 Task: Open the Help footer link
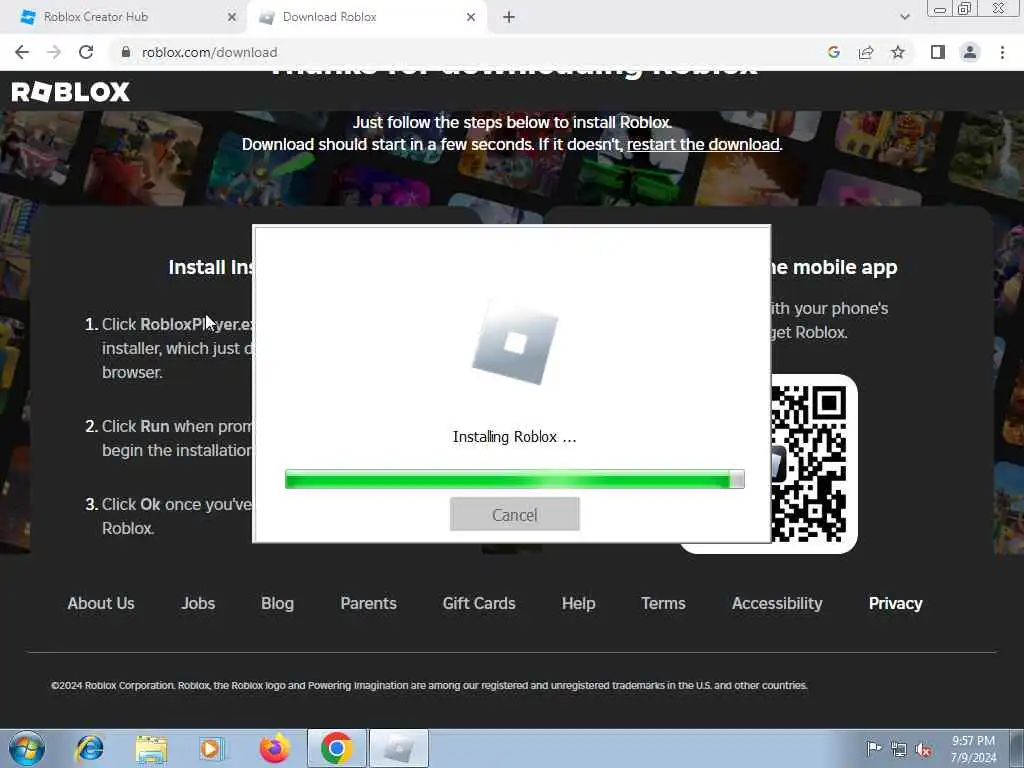tap(579, 603)
